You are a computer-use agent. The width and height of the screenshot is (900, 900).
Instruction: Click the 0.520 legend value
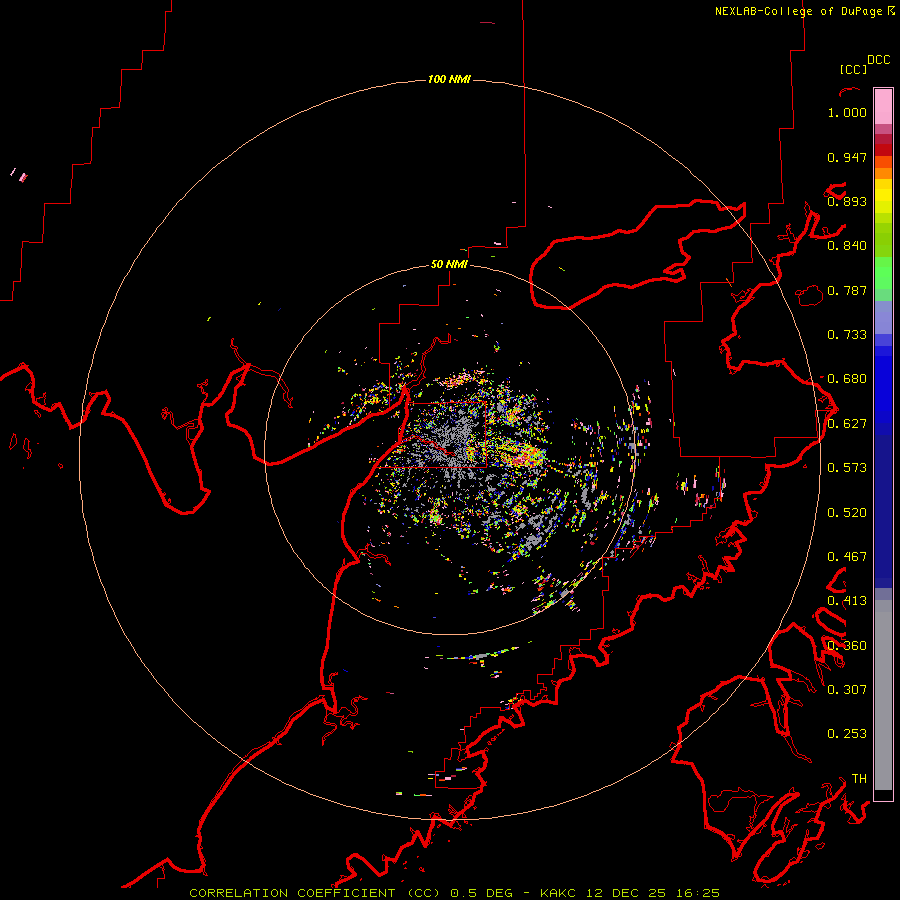pyautogui.click(x=847, y=513)
